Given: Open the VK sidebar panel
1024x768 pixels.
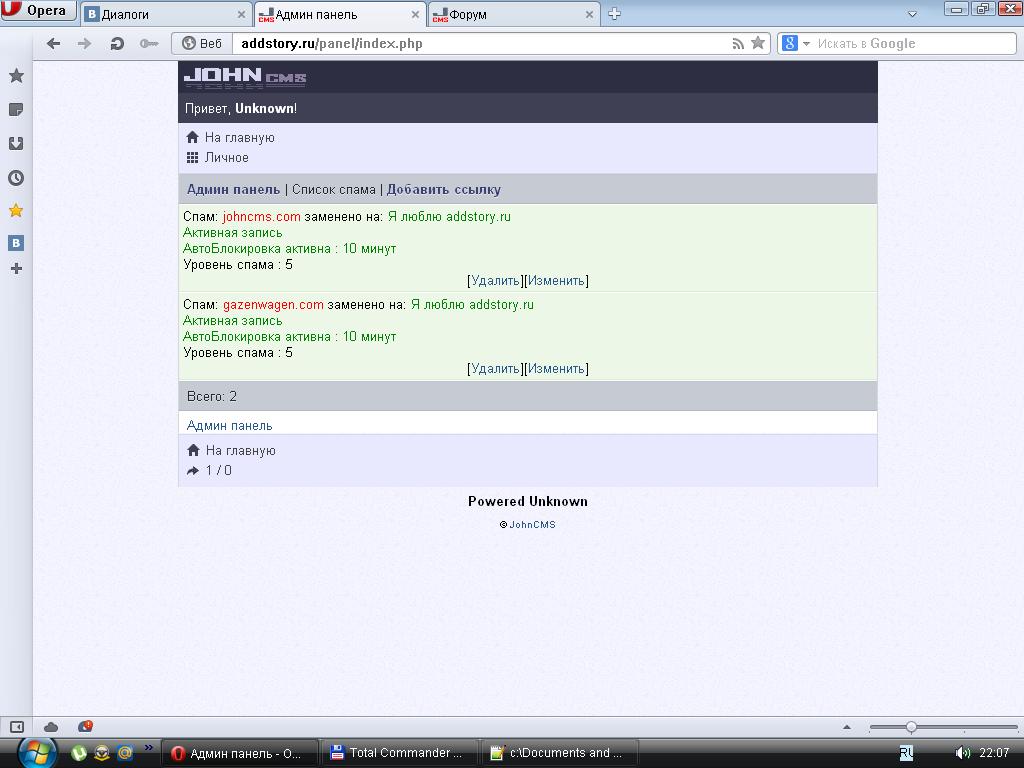Looking at the screenshot, I should [x=16, y=243].
